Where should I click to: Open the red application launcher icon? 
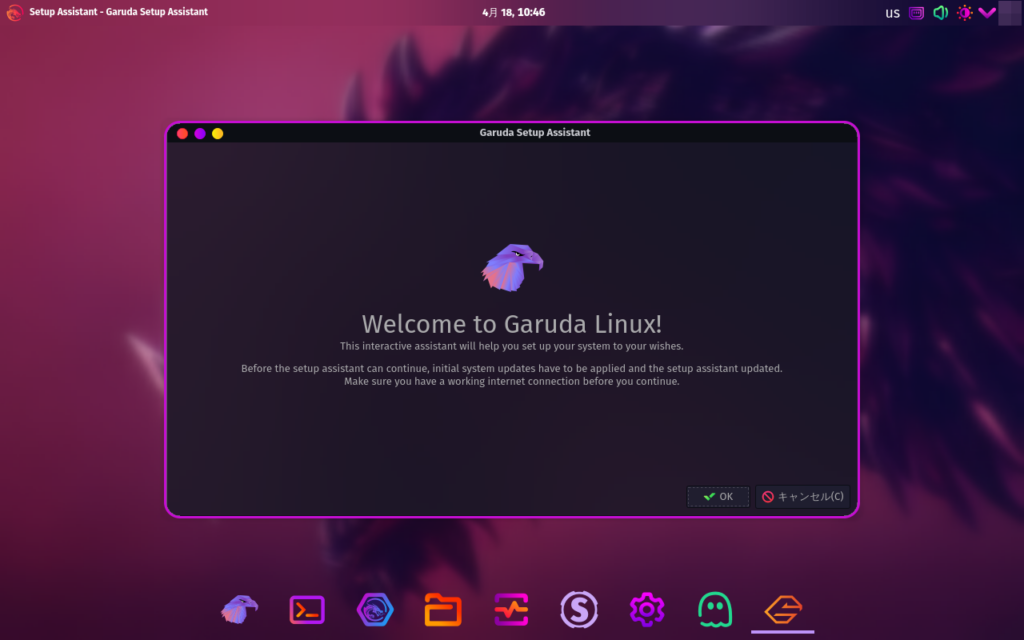14,13
